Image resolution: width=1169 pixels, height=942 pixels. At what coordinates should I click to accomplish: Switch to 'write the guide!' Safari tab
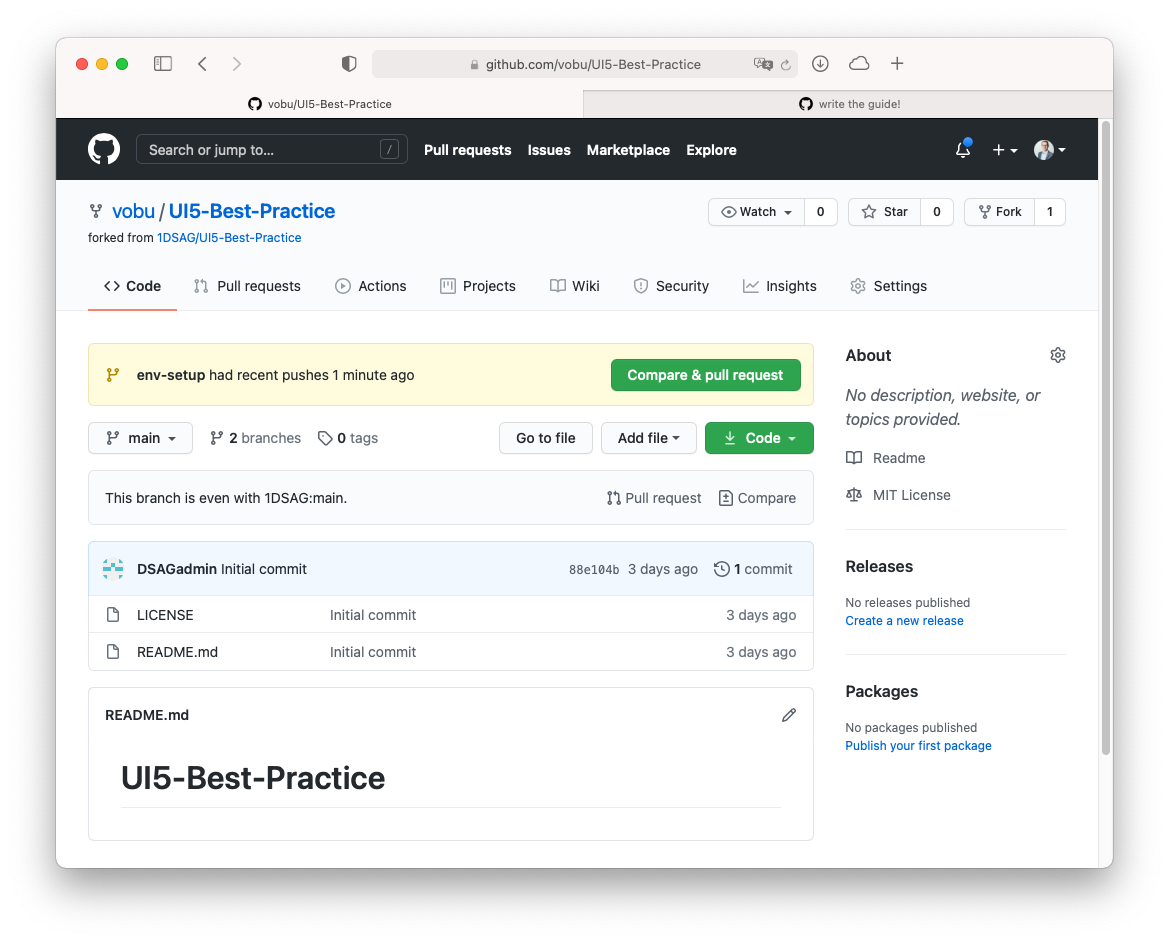pyautogui.click(x=848, y=104)
